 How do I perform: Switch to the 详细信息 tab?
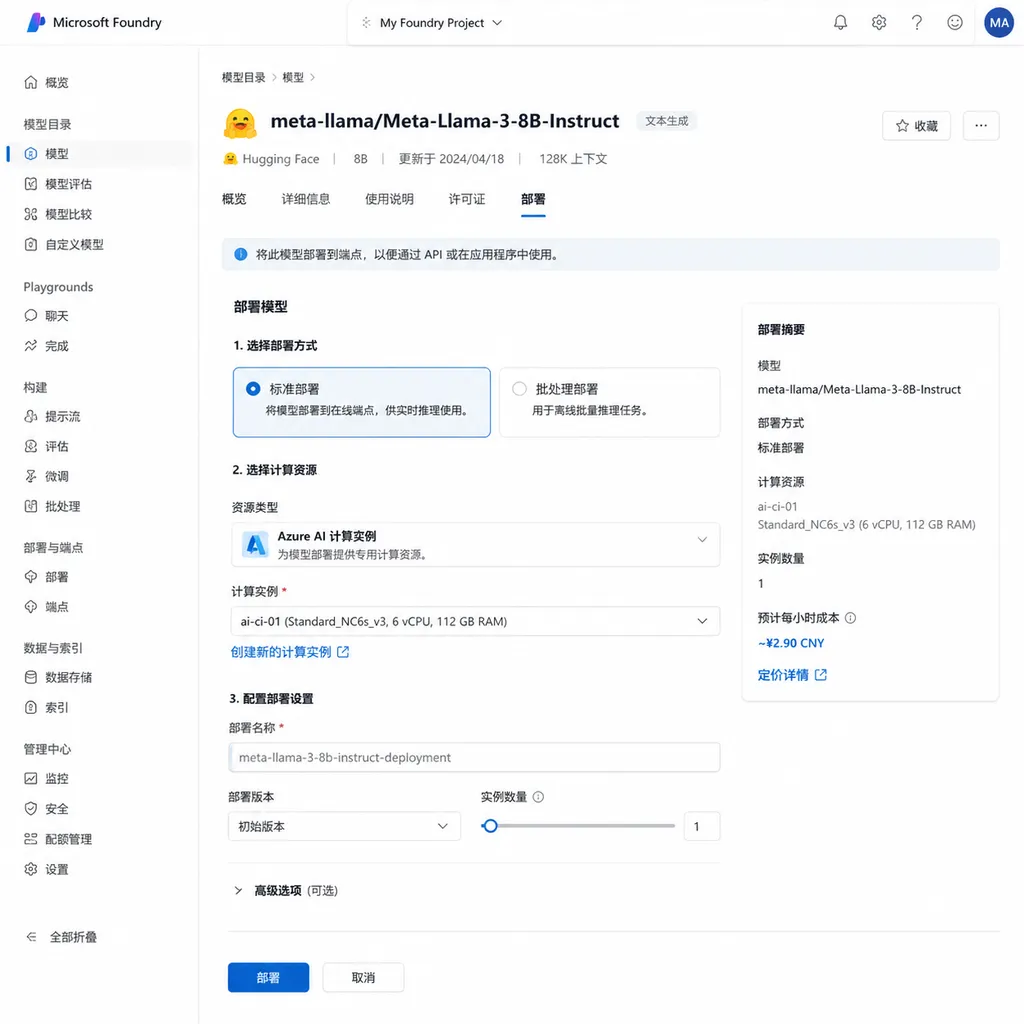306,199
